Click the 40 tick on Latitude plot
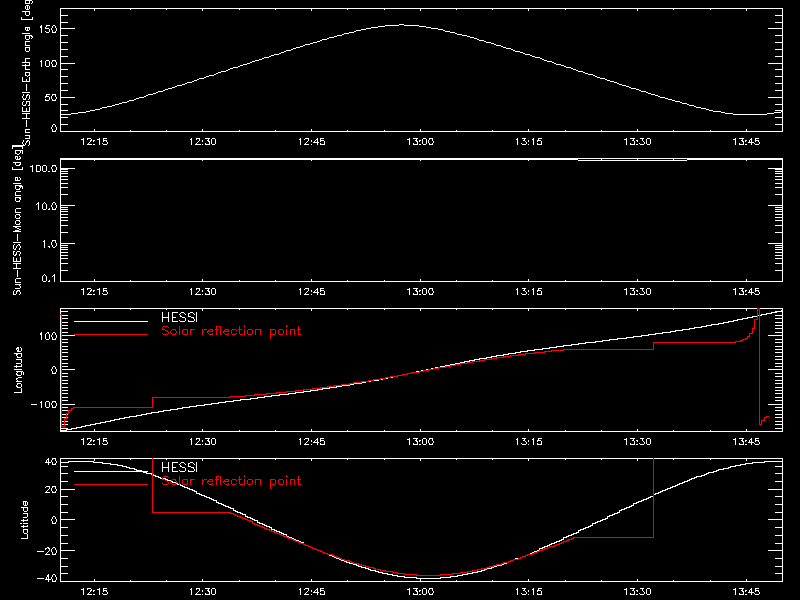800x600 pixels. 51,462
